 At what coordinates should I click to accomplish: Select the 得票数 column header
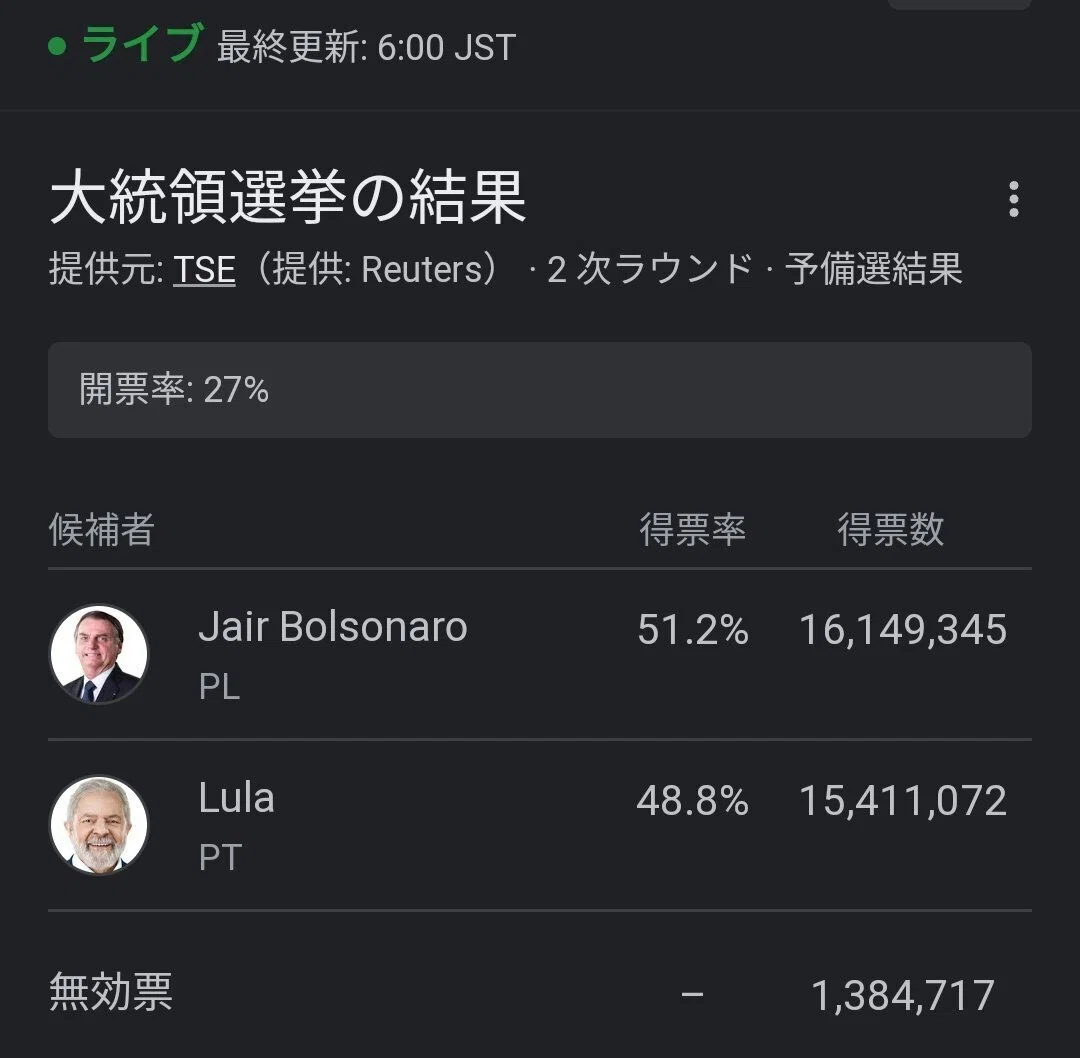pyautogui.click(x=891, y=530)
